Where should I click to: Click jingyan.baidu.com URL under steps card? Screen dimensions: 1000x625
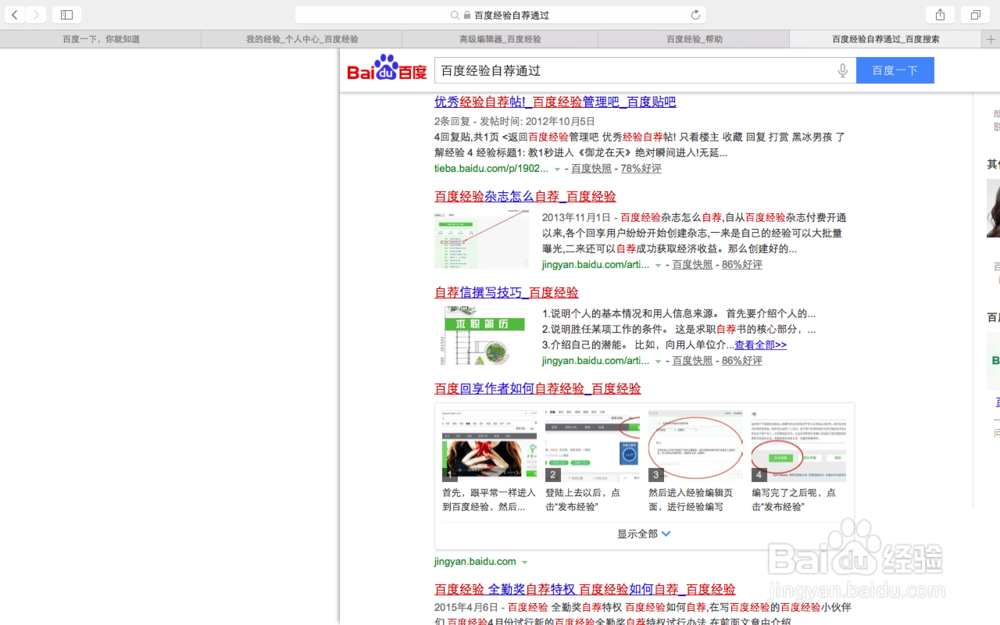(475, 561)
